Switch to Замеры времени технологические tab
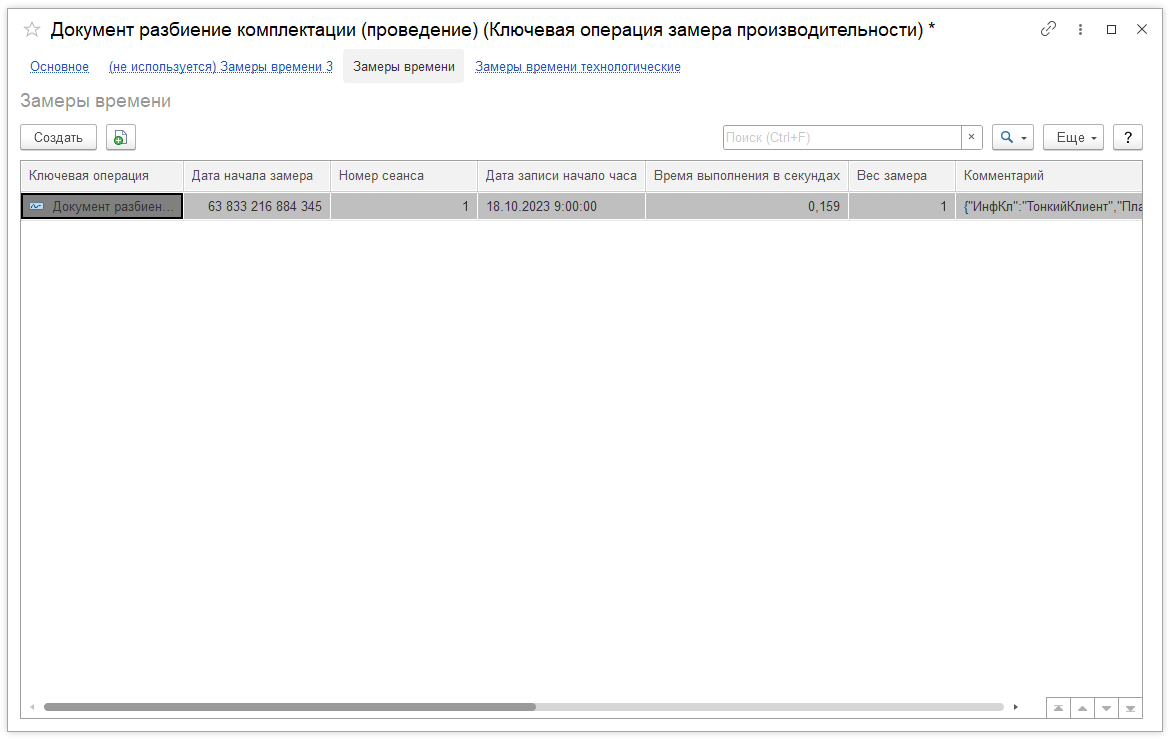This screenshot has height=739, width=1170. (577, 66)
